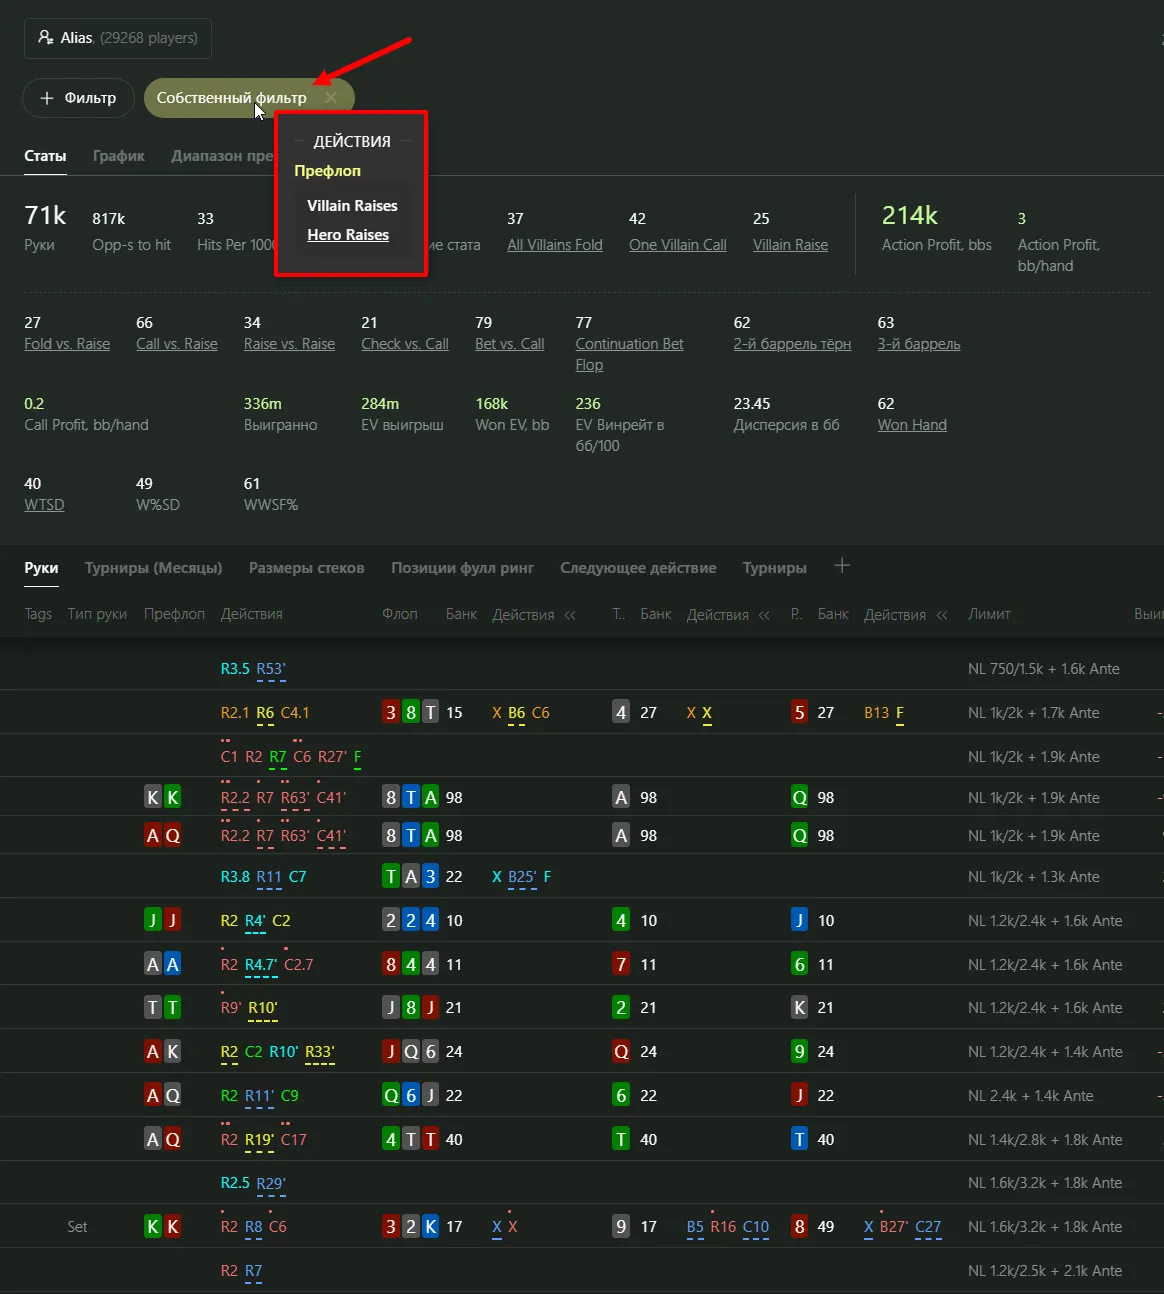The width and height of the screenshot is (1164, 1294).
Task: Remove the Собственный фильтр chip with X
Action: click(x=330, y=98)
